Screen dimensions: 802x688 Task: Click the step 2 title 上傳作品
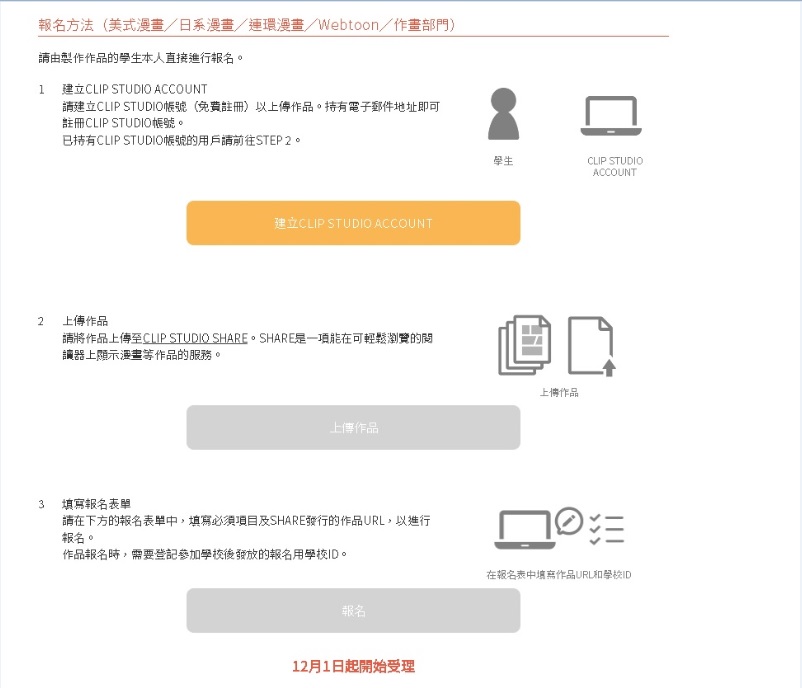pyautogui.click(x=85, y=321)
